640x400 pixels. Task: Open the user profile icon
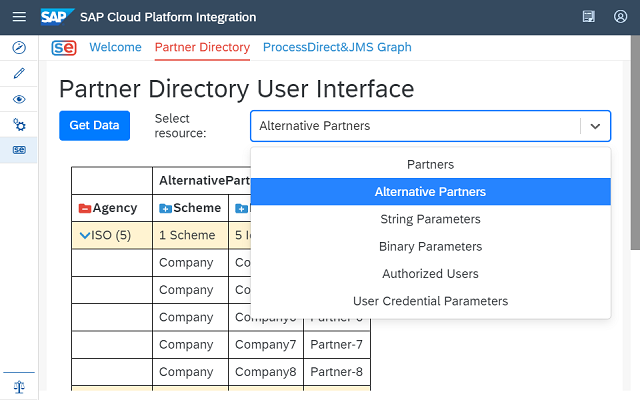(620, 17)
